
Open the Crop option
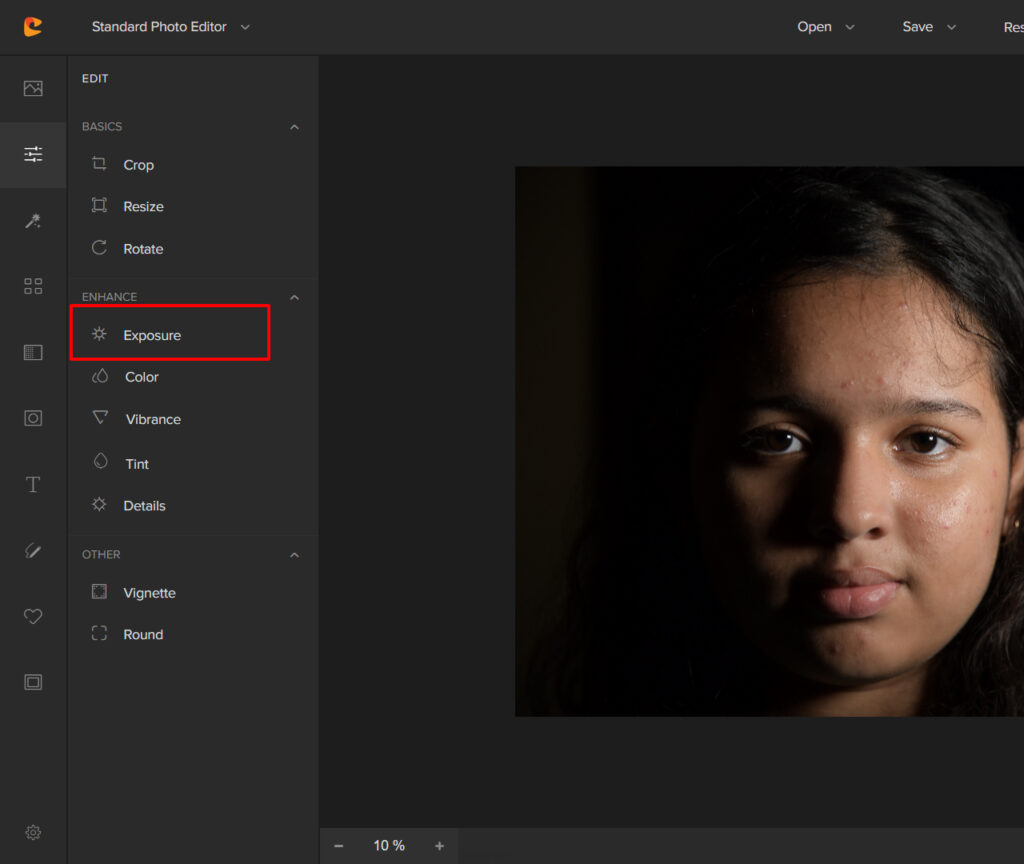[138, 165]
